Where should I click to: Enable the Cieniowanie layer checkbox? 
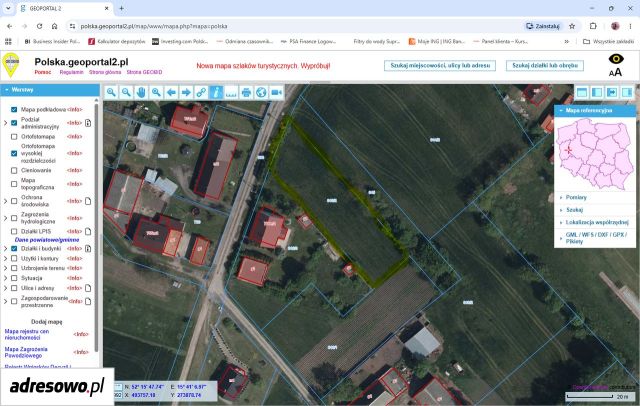[x=14, y=170]
